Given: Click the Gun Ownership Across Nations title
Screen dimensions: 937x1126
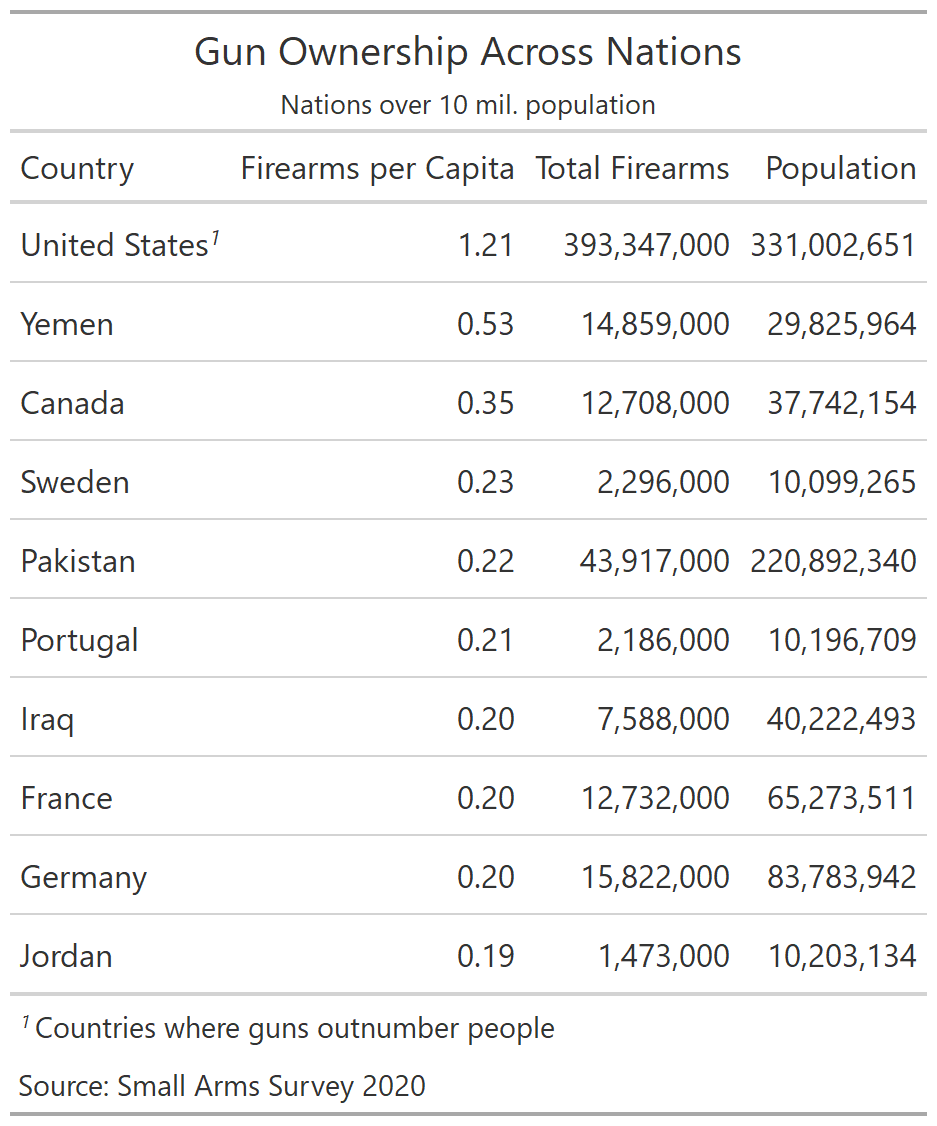Looking at the screenshot, I should coord(468,52).
